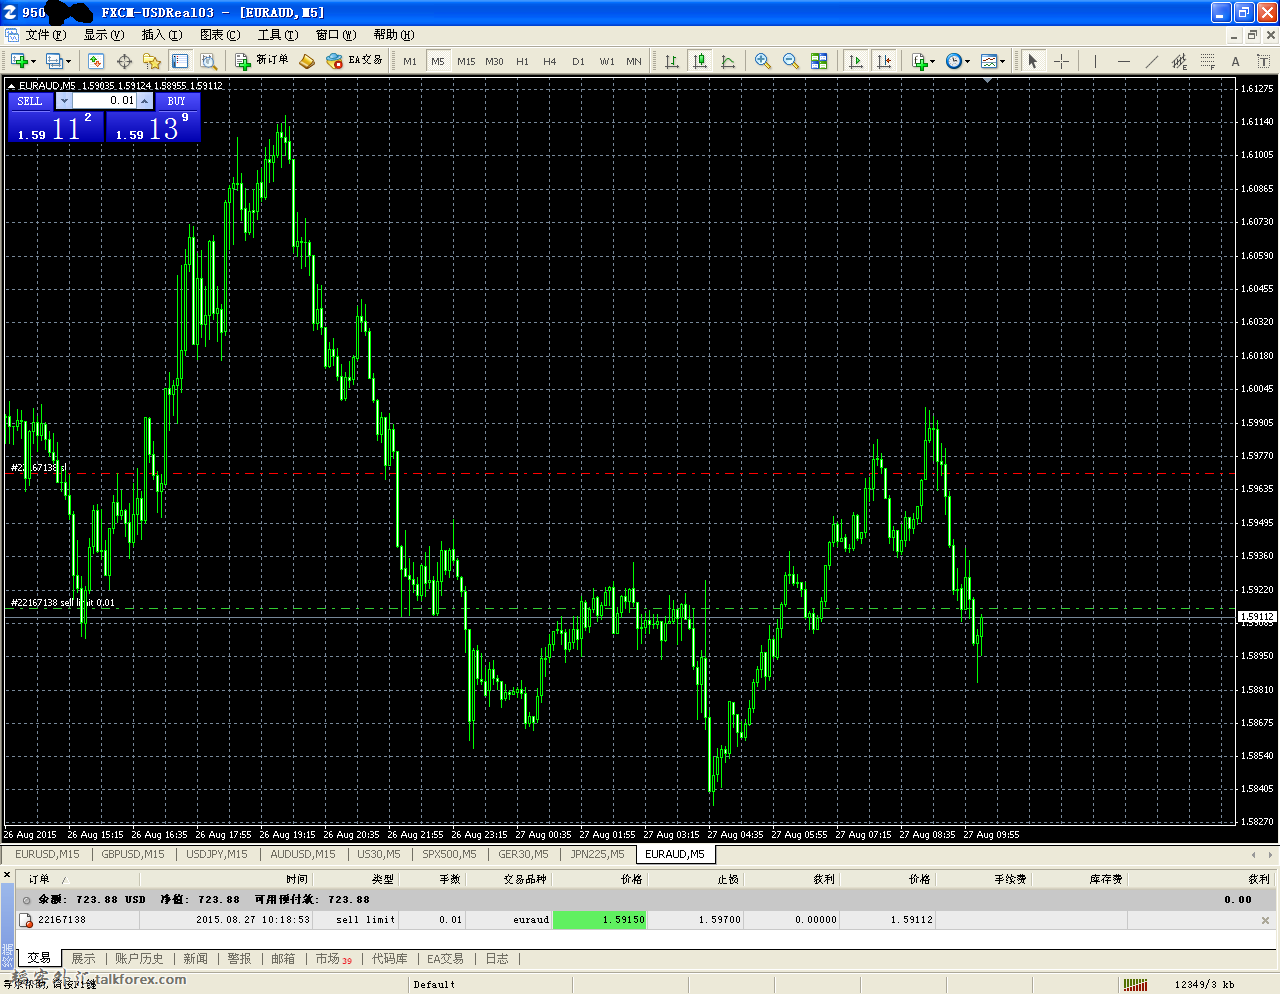Select the text label tool

(x=1264, y=61)
